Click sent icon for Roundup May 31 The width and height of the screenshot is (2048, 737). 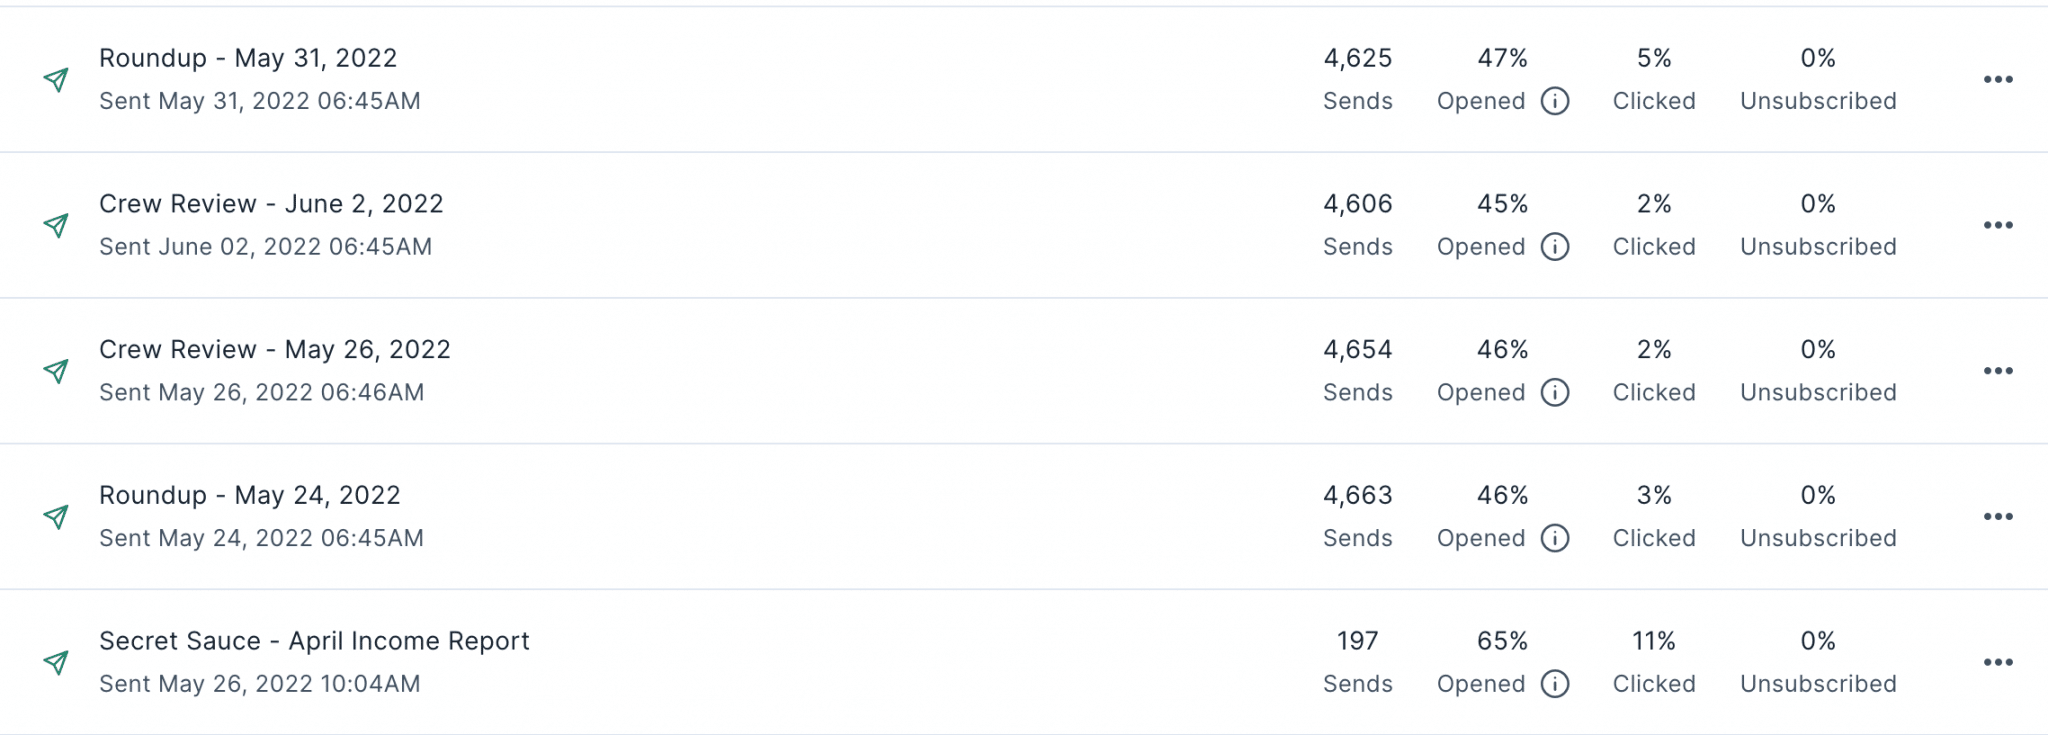click(x=57, y=80)
